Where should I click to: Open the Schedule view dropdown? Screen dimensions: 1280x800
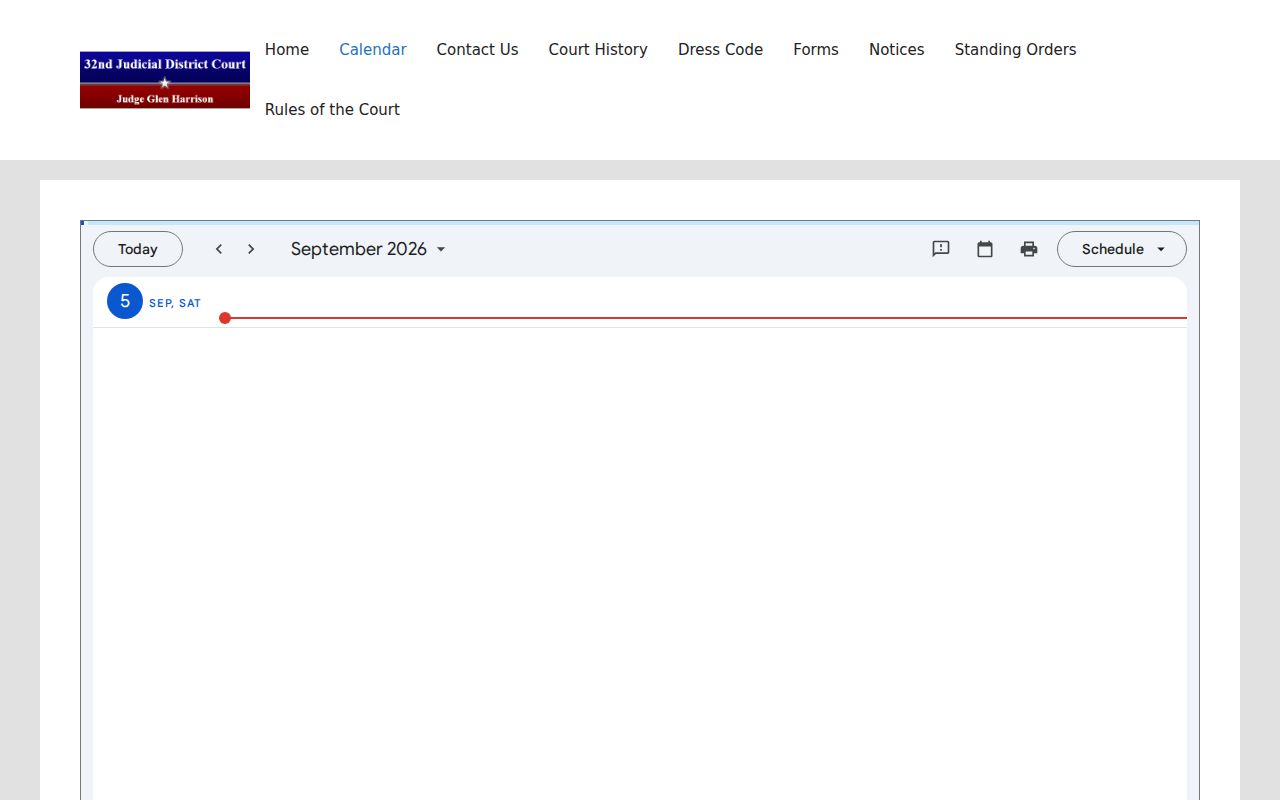[x=1122, y=249]
